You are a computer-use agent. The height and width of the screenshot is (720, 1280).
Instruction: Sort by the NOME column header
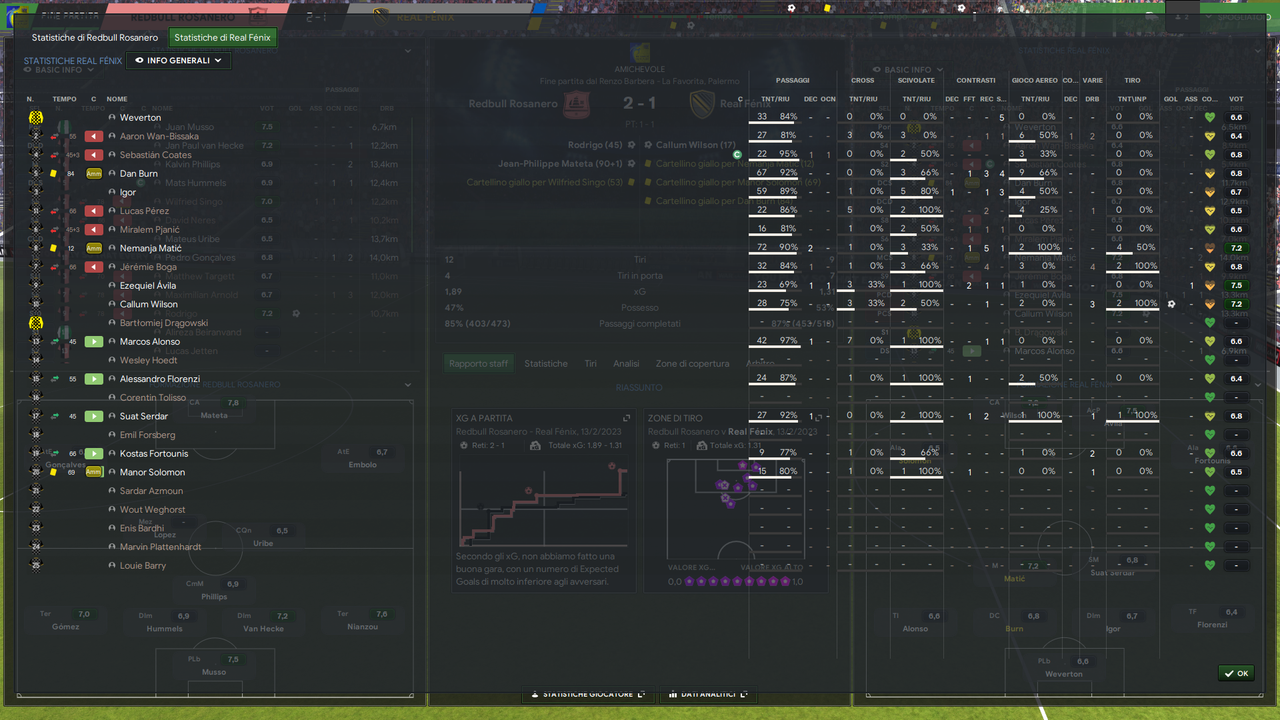pyautogui.click(x=117, y=99)
